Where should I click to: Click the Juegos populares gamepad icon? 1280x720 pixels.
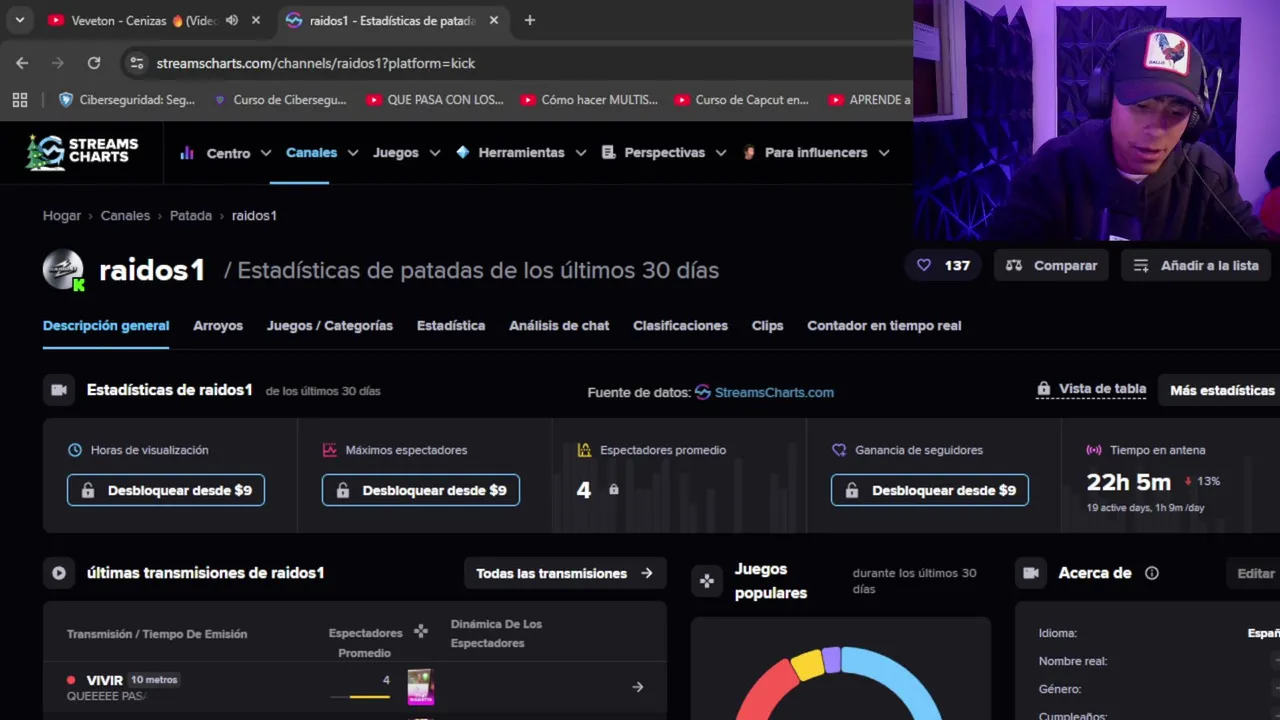(x=707, y=580)
